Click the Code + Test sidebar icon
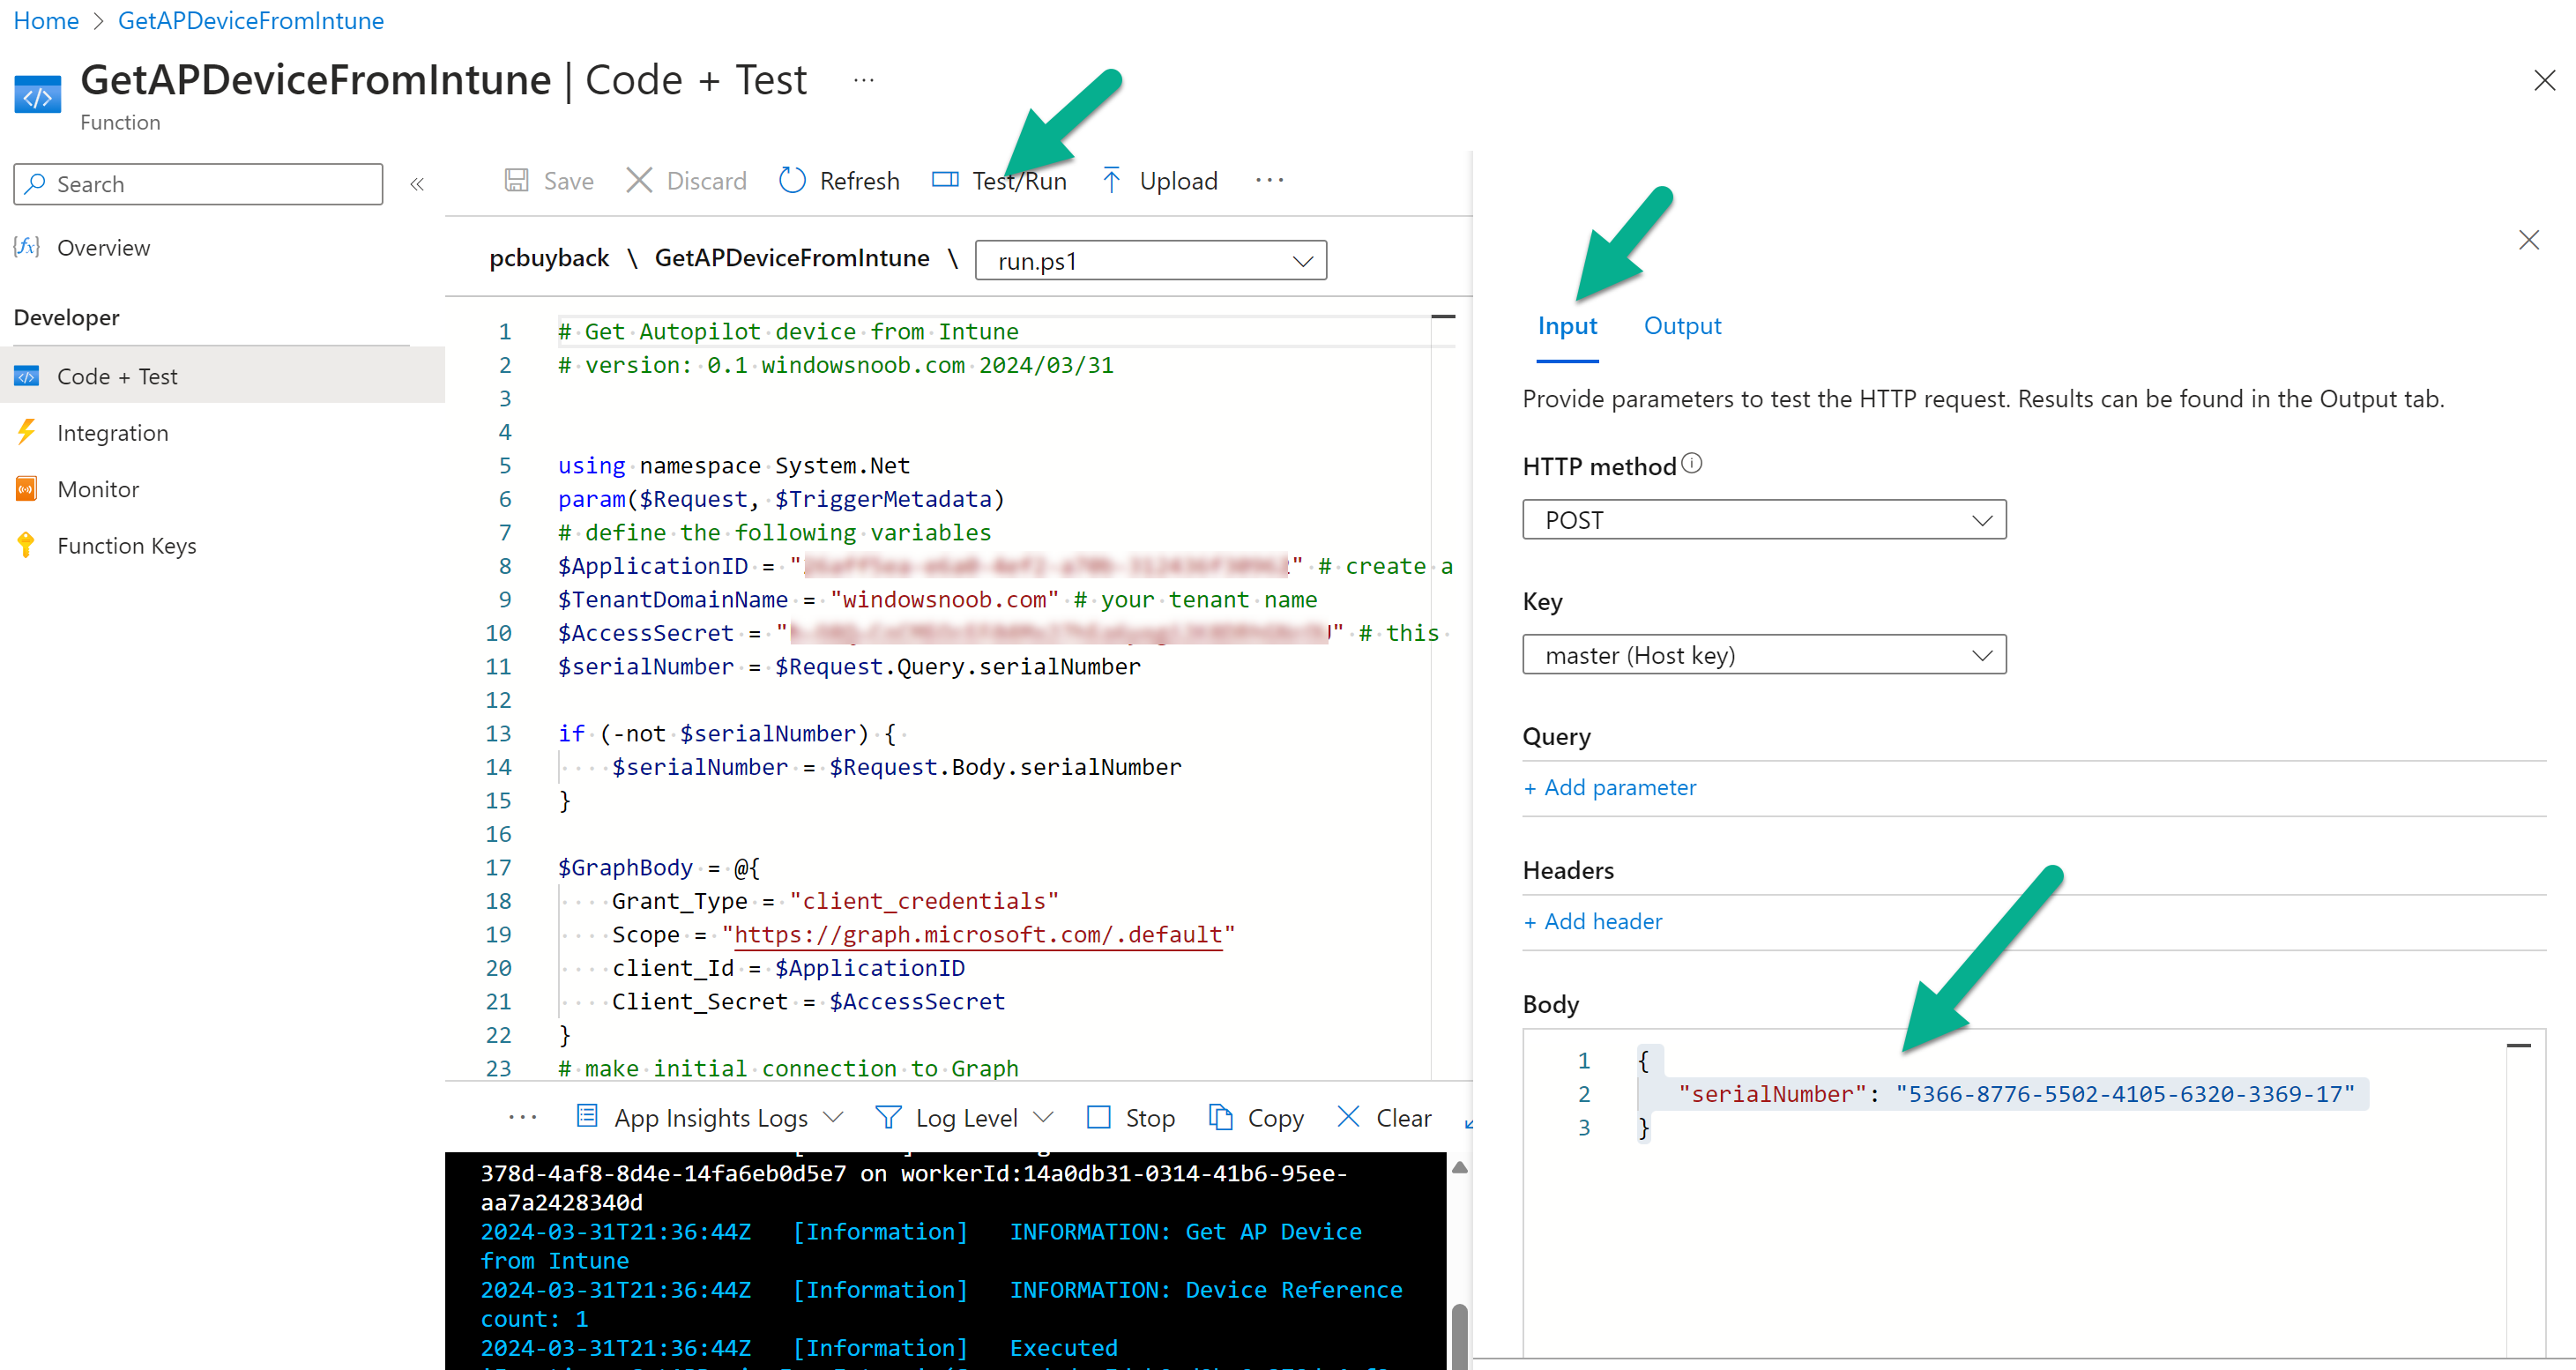 click(26, 376)
